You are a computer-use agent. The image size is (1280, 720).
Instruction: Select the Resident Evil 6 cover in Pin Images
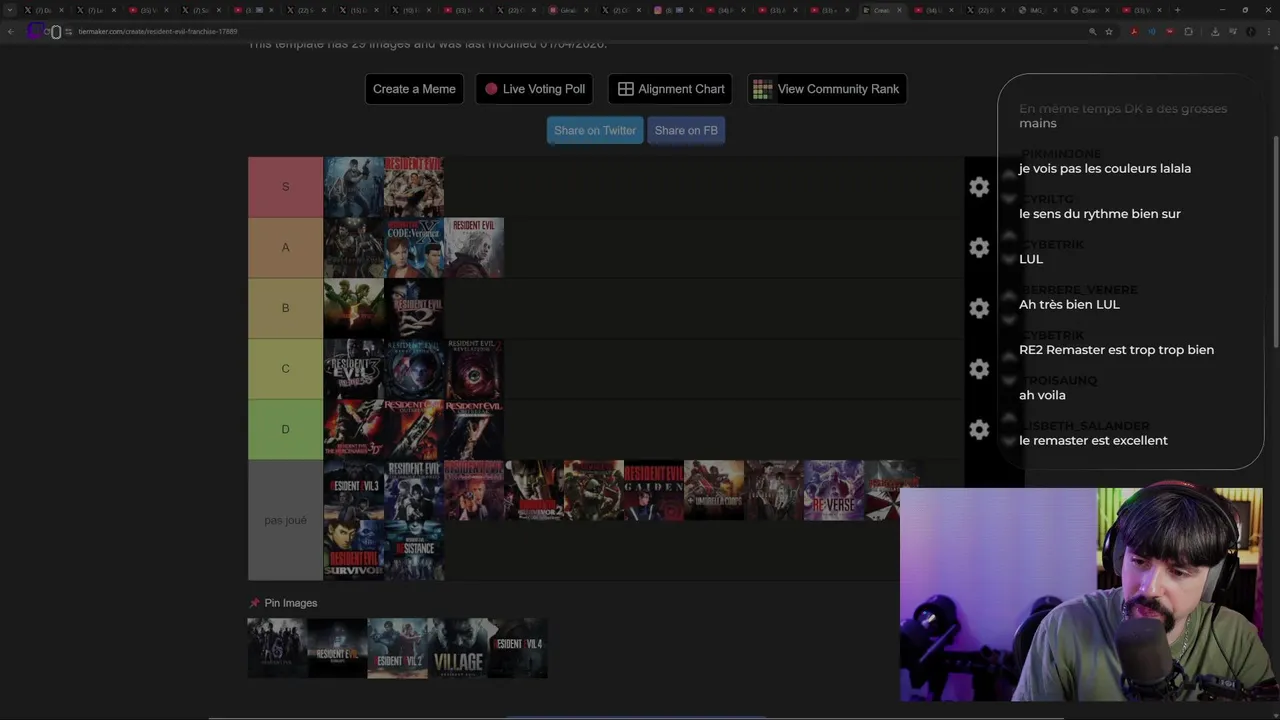pos(278,648)
